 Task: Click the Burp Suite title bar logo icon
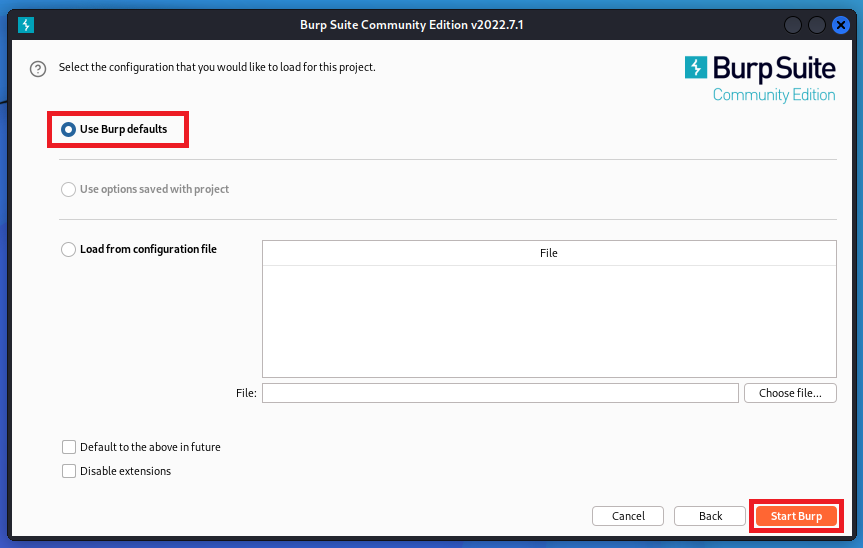(x=26, y=25)
